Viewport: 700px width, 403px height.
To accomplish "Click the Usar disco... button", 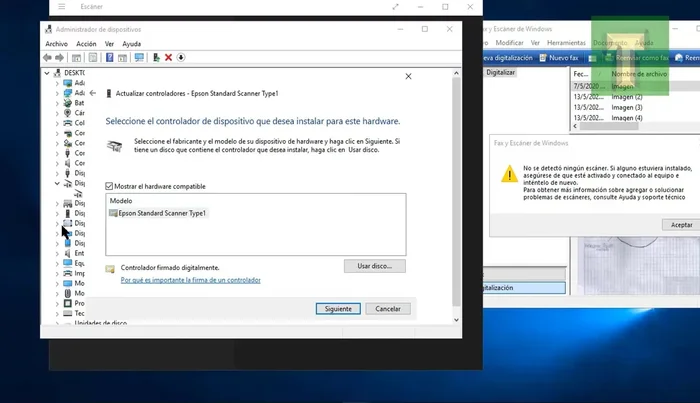I will 375,266.
